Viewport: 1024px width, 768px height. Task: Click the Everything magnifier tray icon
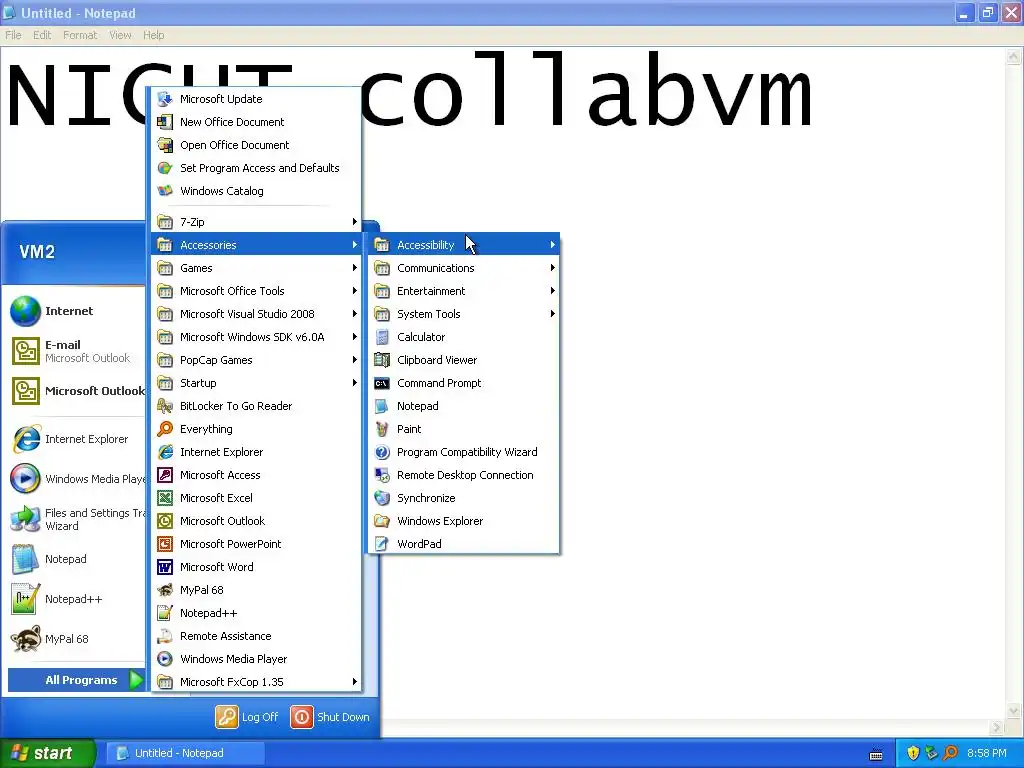coord(950,753)
